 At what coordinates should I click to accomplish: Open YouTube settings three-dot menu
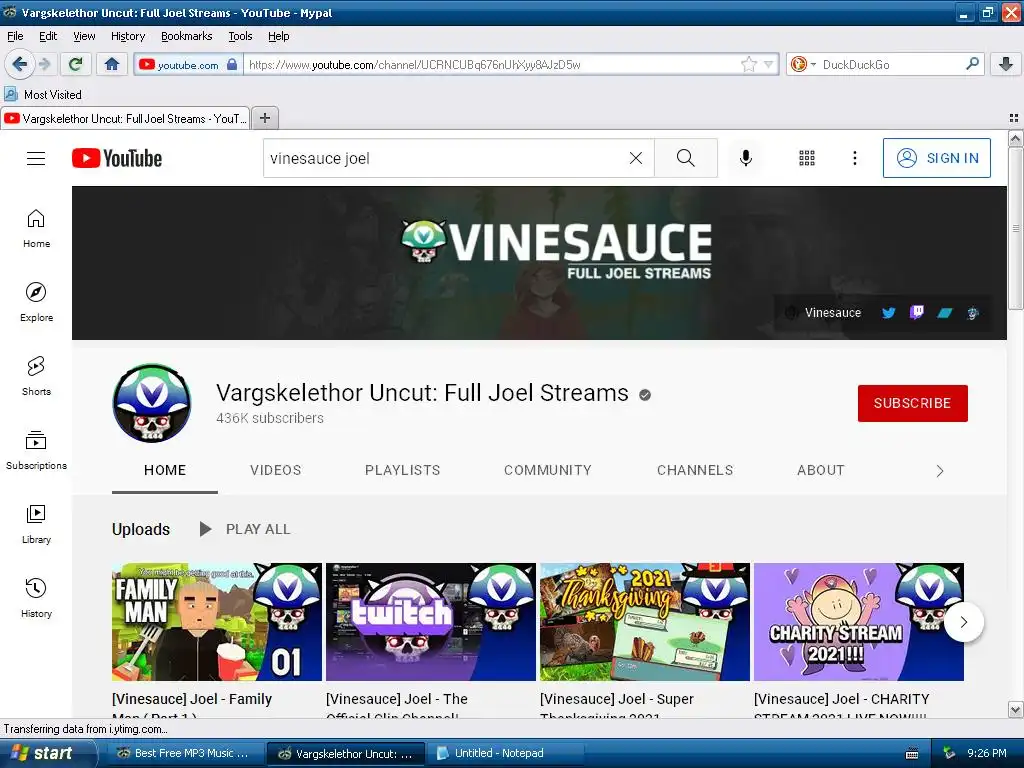click(854, 158)
